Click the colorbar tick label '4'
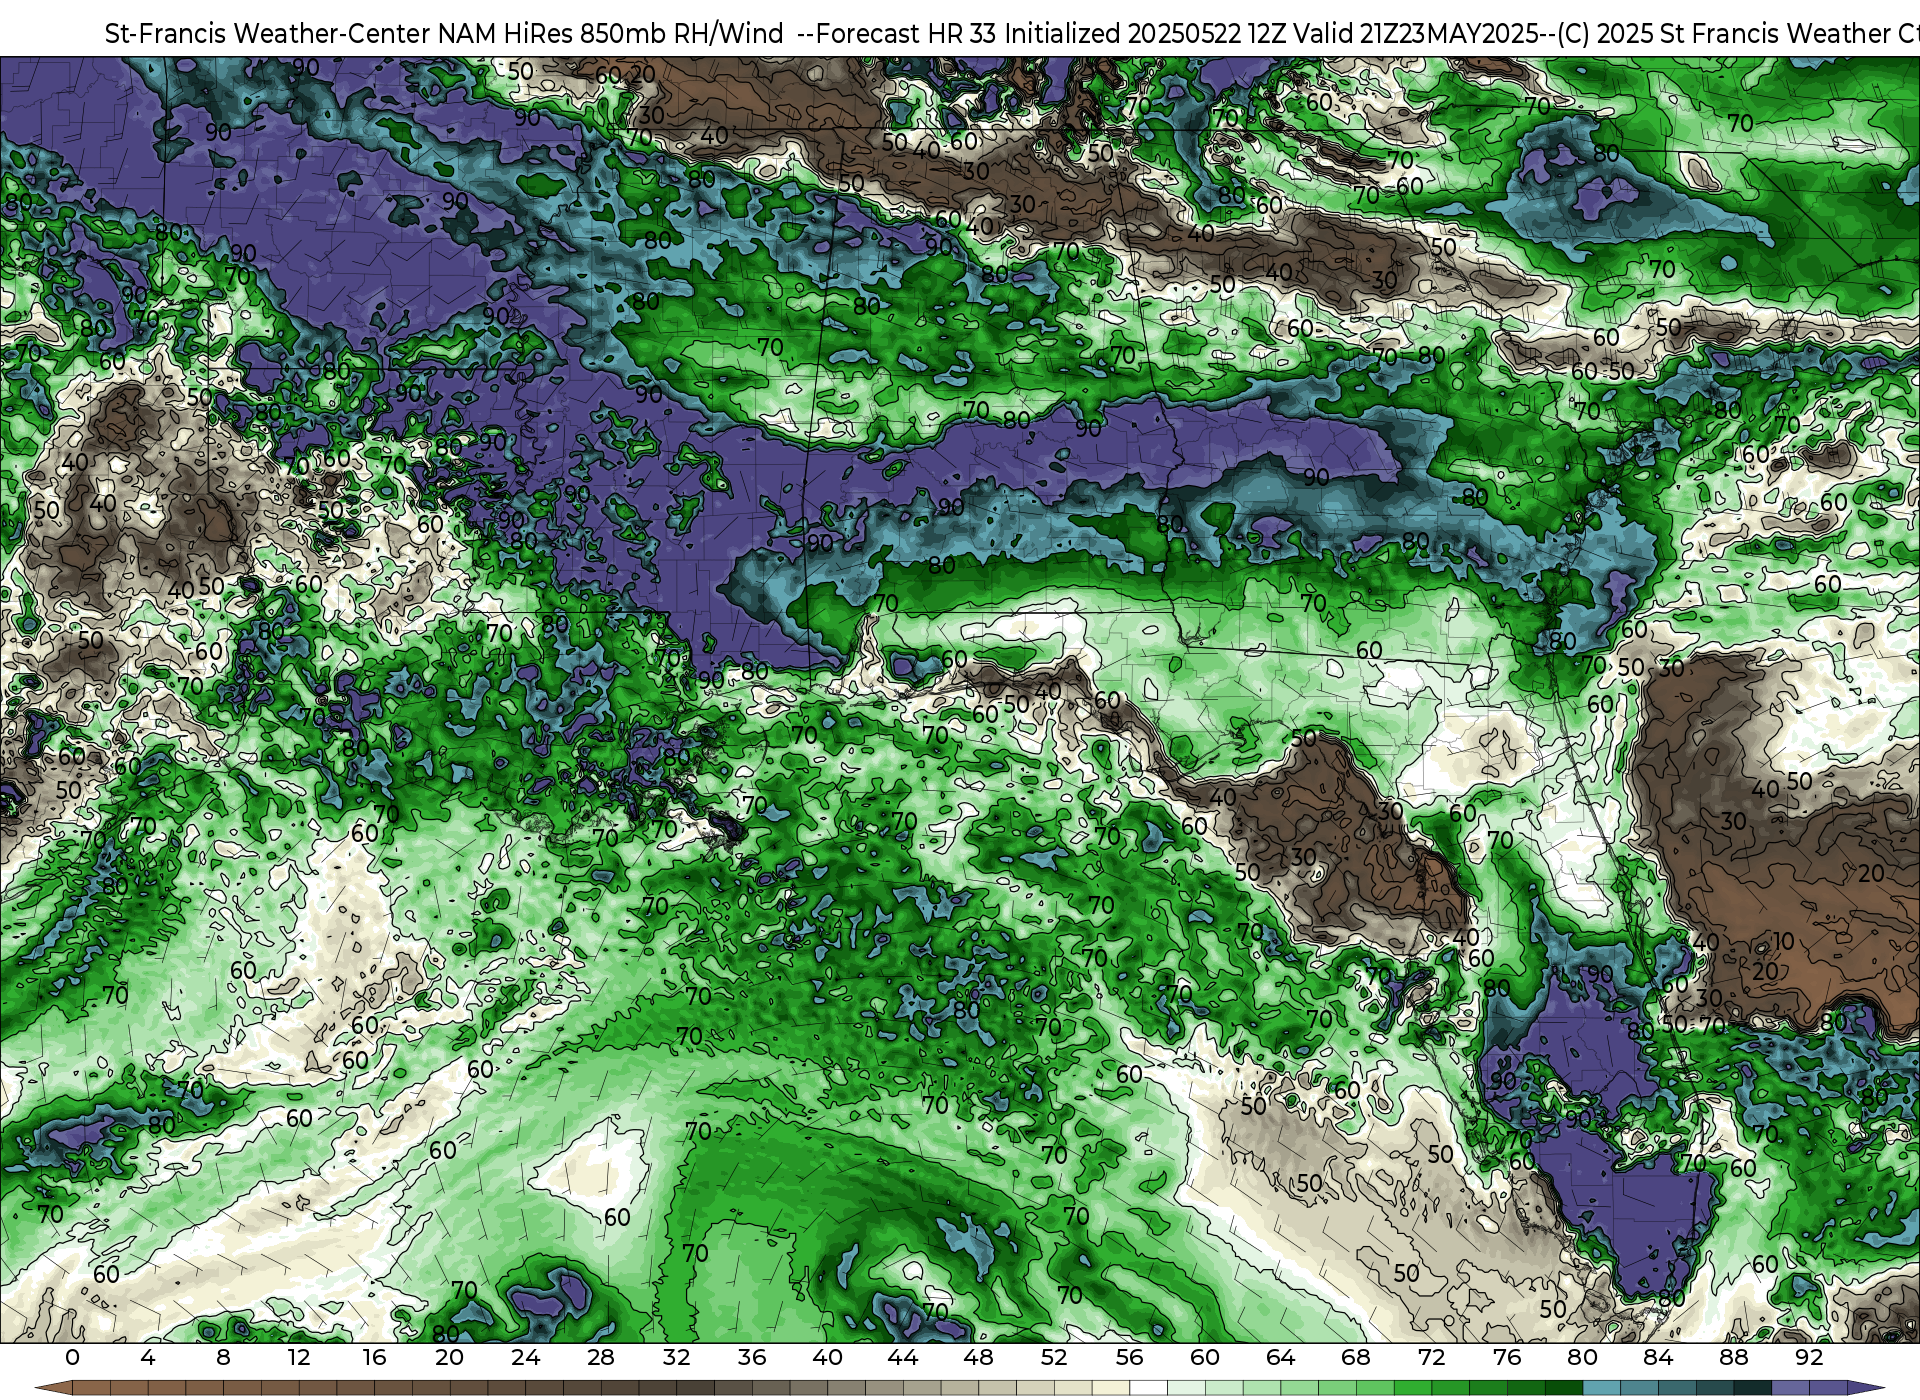The width and height of the screenshot is (1920, 1400). click(148, 1357)
